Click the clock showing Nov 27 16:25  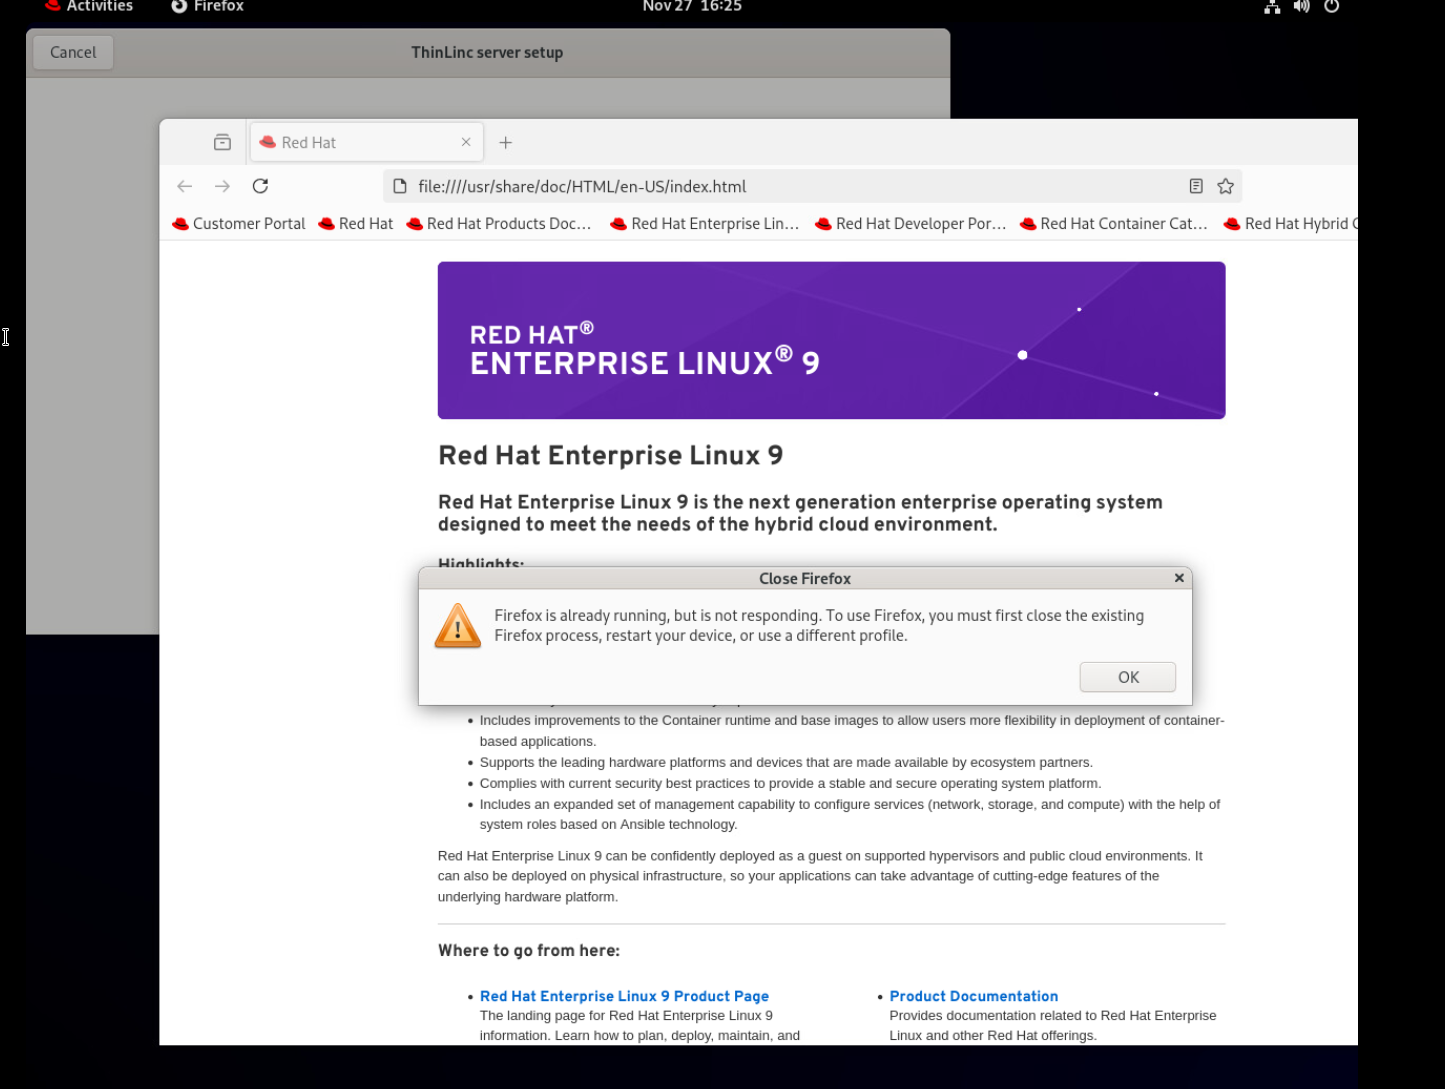tap(692, 7)
